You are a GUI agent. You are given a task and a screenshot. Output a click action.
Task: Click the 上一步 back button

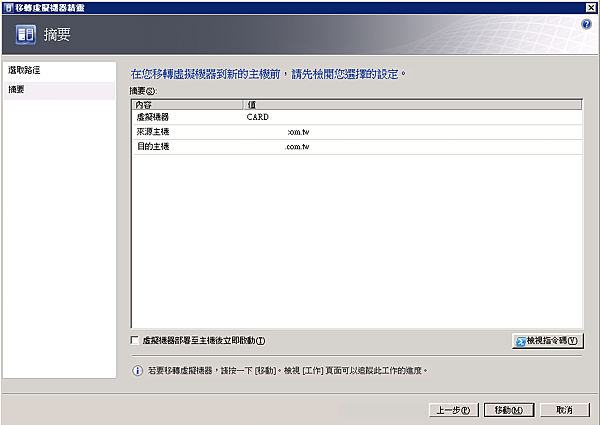453,410
